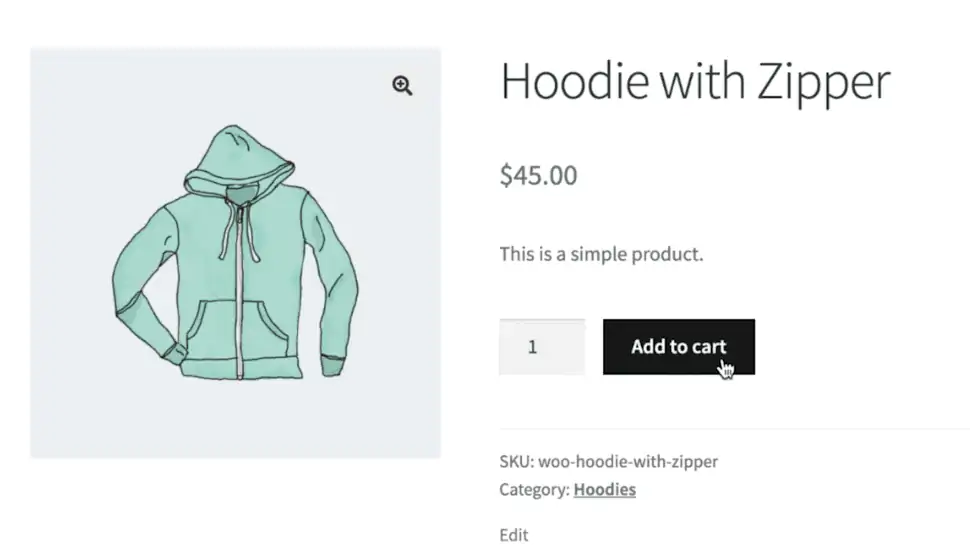Viewport: 970px width, 560px height.
Task: Click the Edit link below category
Action: [x=514, y=535]
